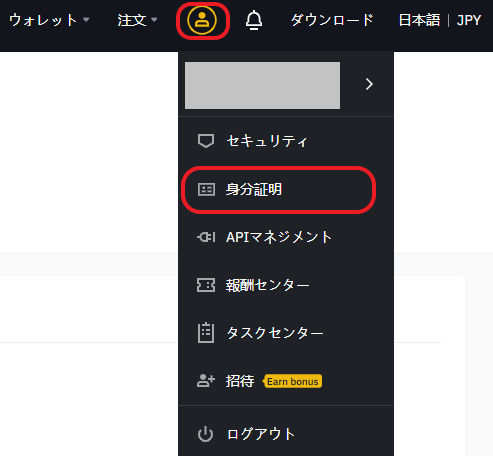Click the masked account info block
The image size is (493, 456).
pos(262,85)
